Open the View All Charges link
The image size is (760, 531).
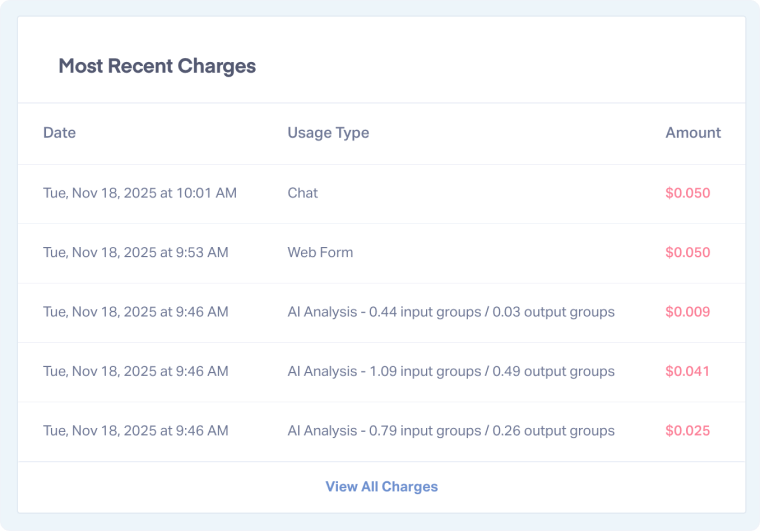tap(381, 487)
